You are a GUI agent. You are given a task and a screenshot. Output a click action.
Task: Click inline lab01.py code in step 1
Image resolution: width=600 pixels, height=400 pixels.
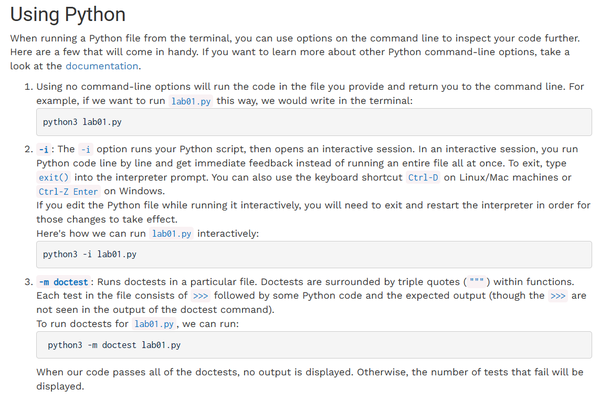click(x=191, y=101)
